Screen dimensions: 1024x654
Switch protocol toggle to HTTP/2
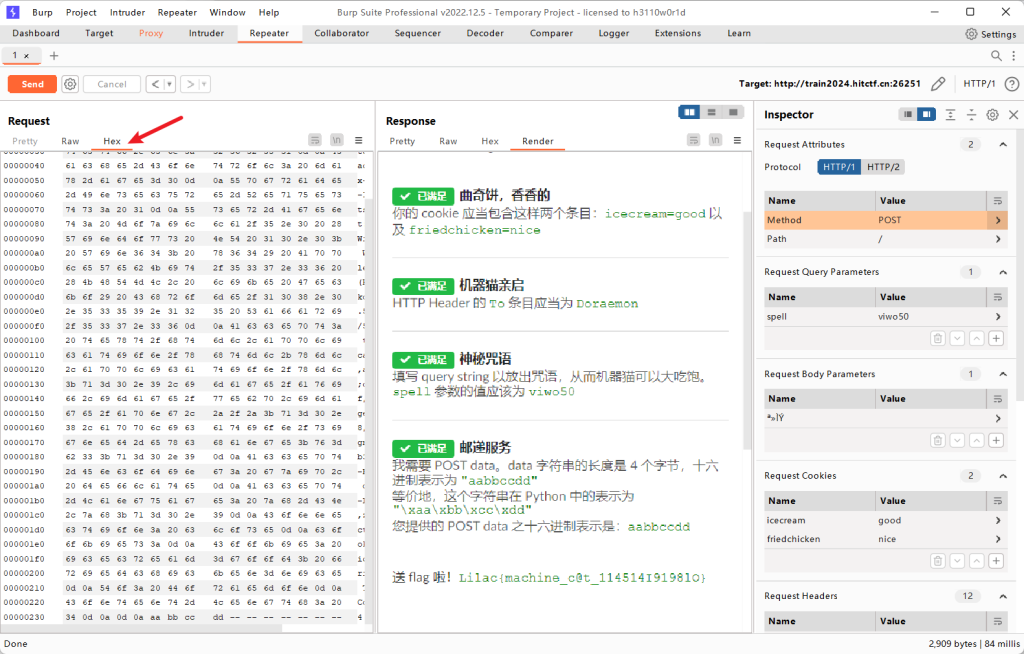881,167
